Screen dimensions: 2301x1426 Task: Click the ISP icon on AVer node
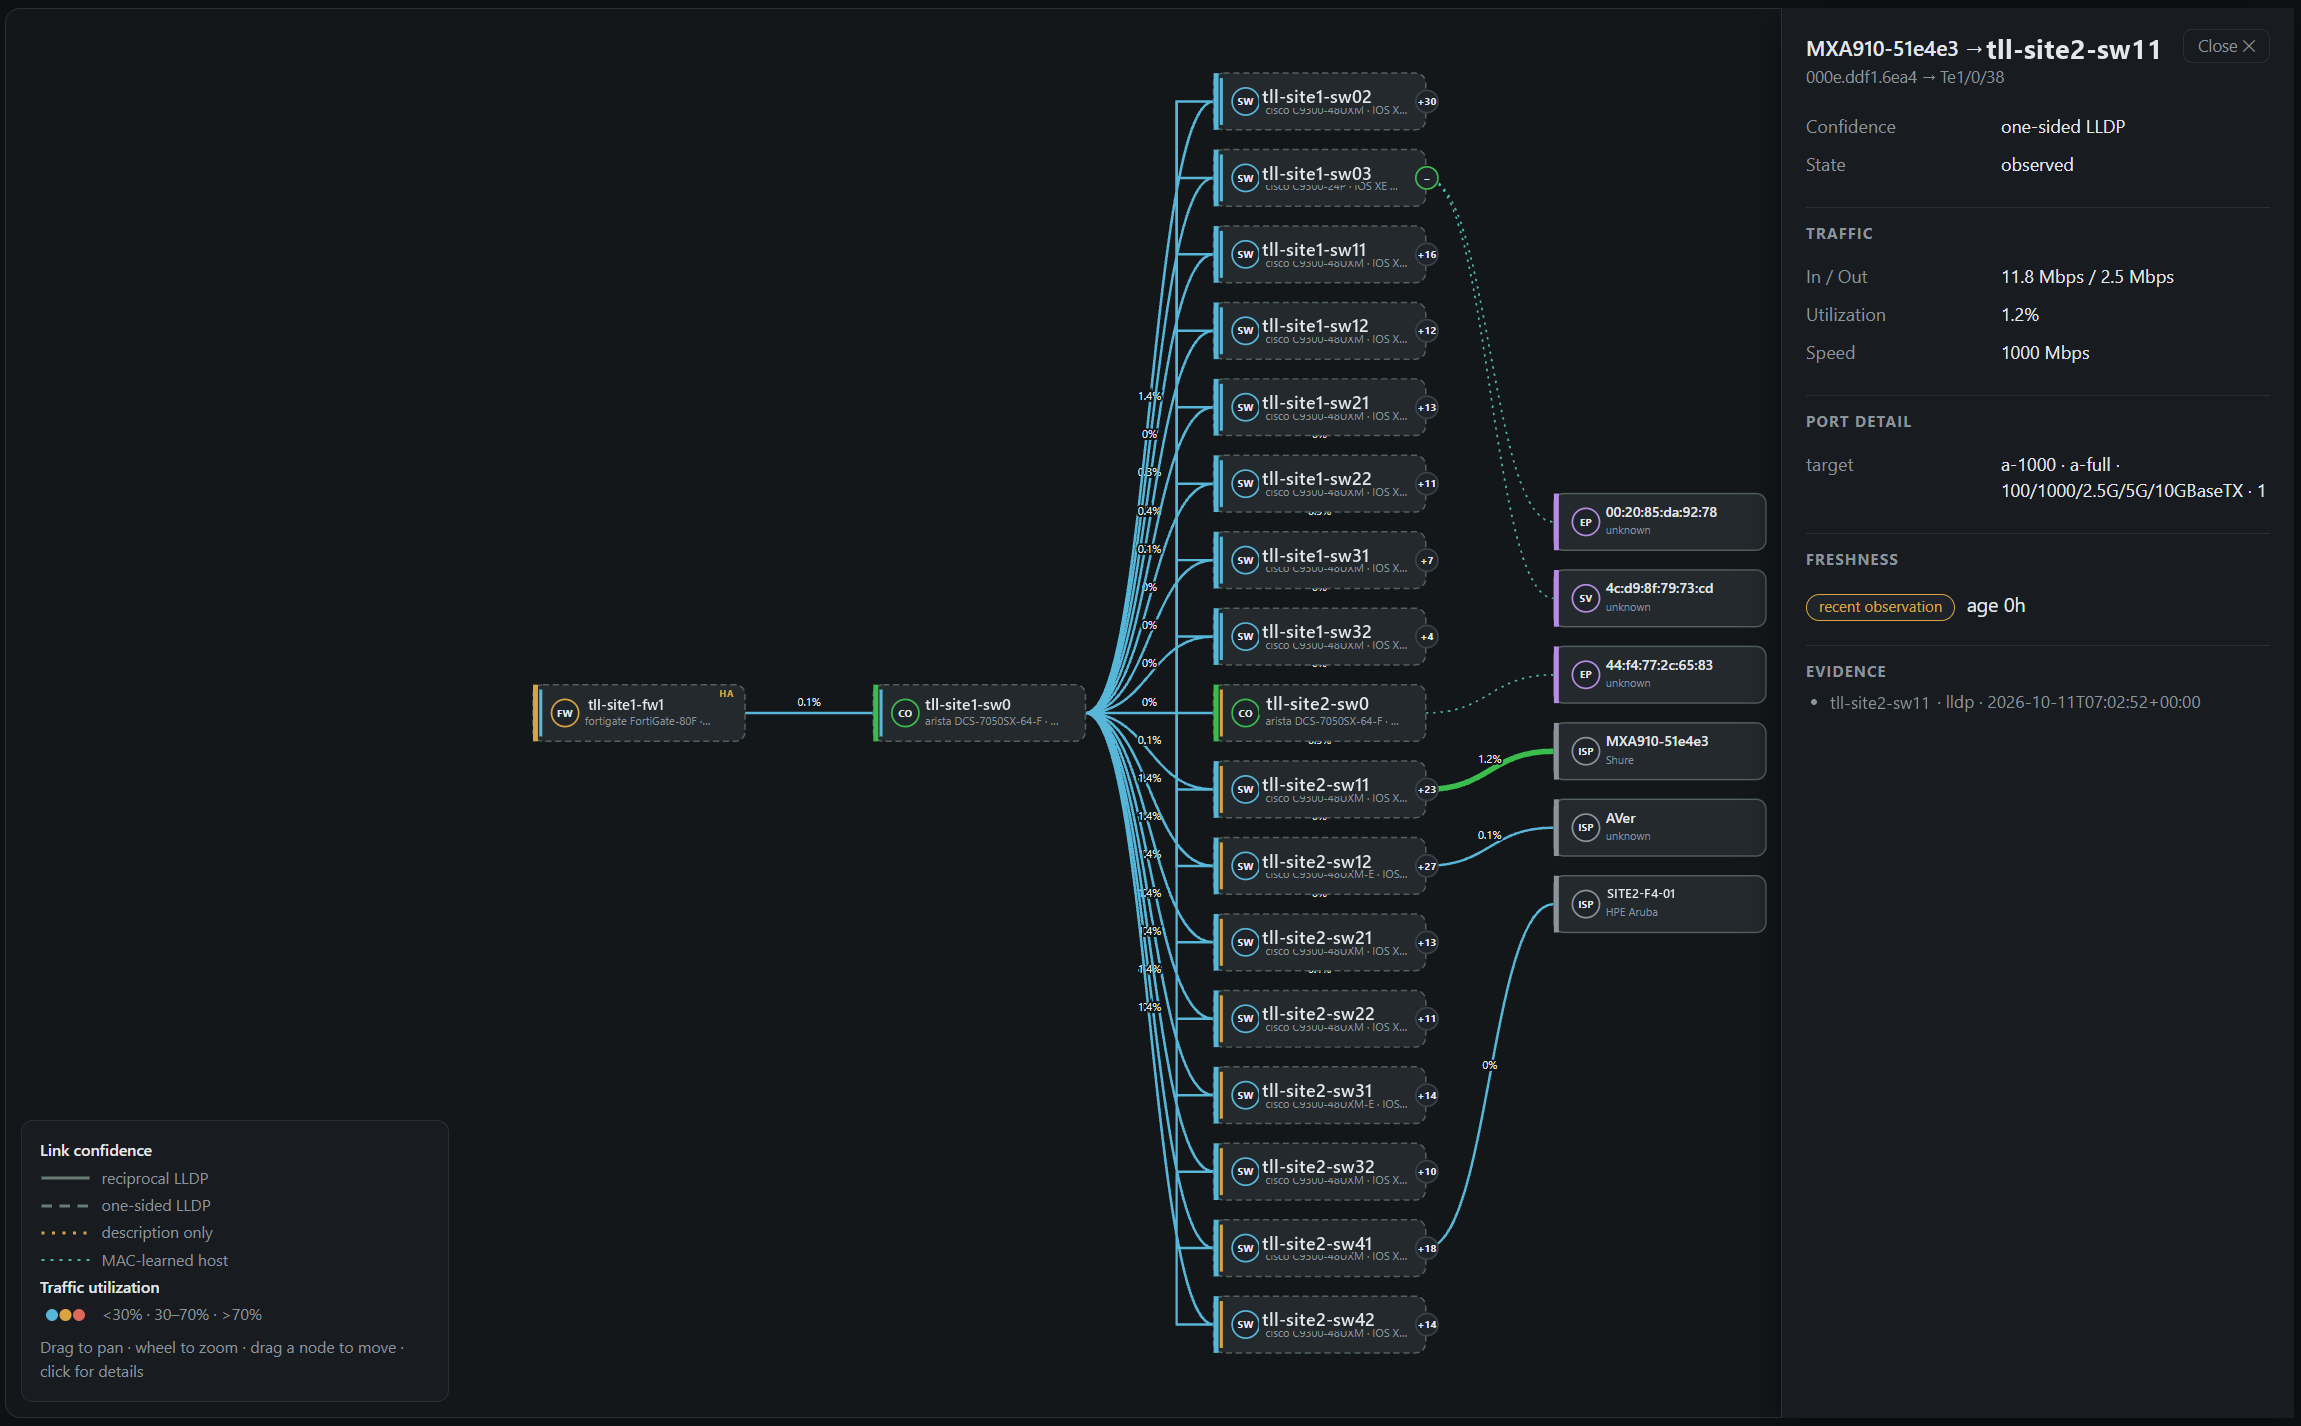[1585, 827]
